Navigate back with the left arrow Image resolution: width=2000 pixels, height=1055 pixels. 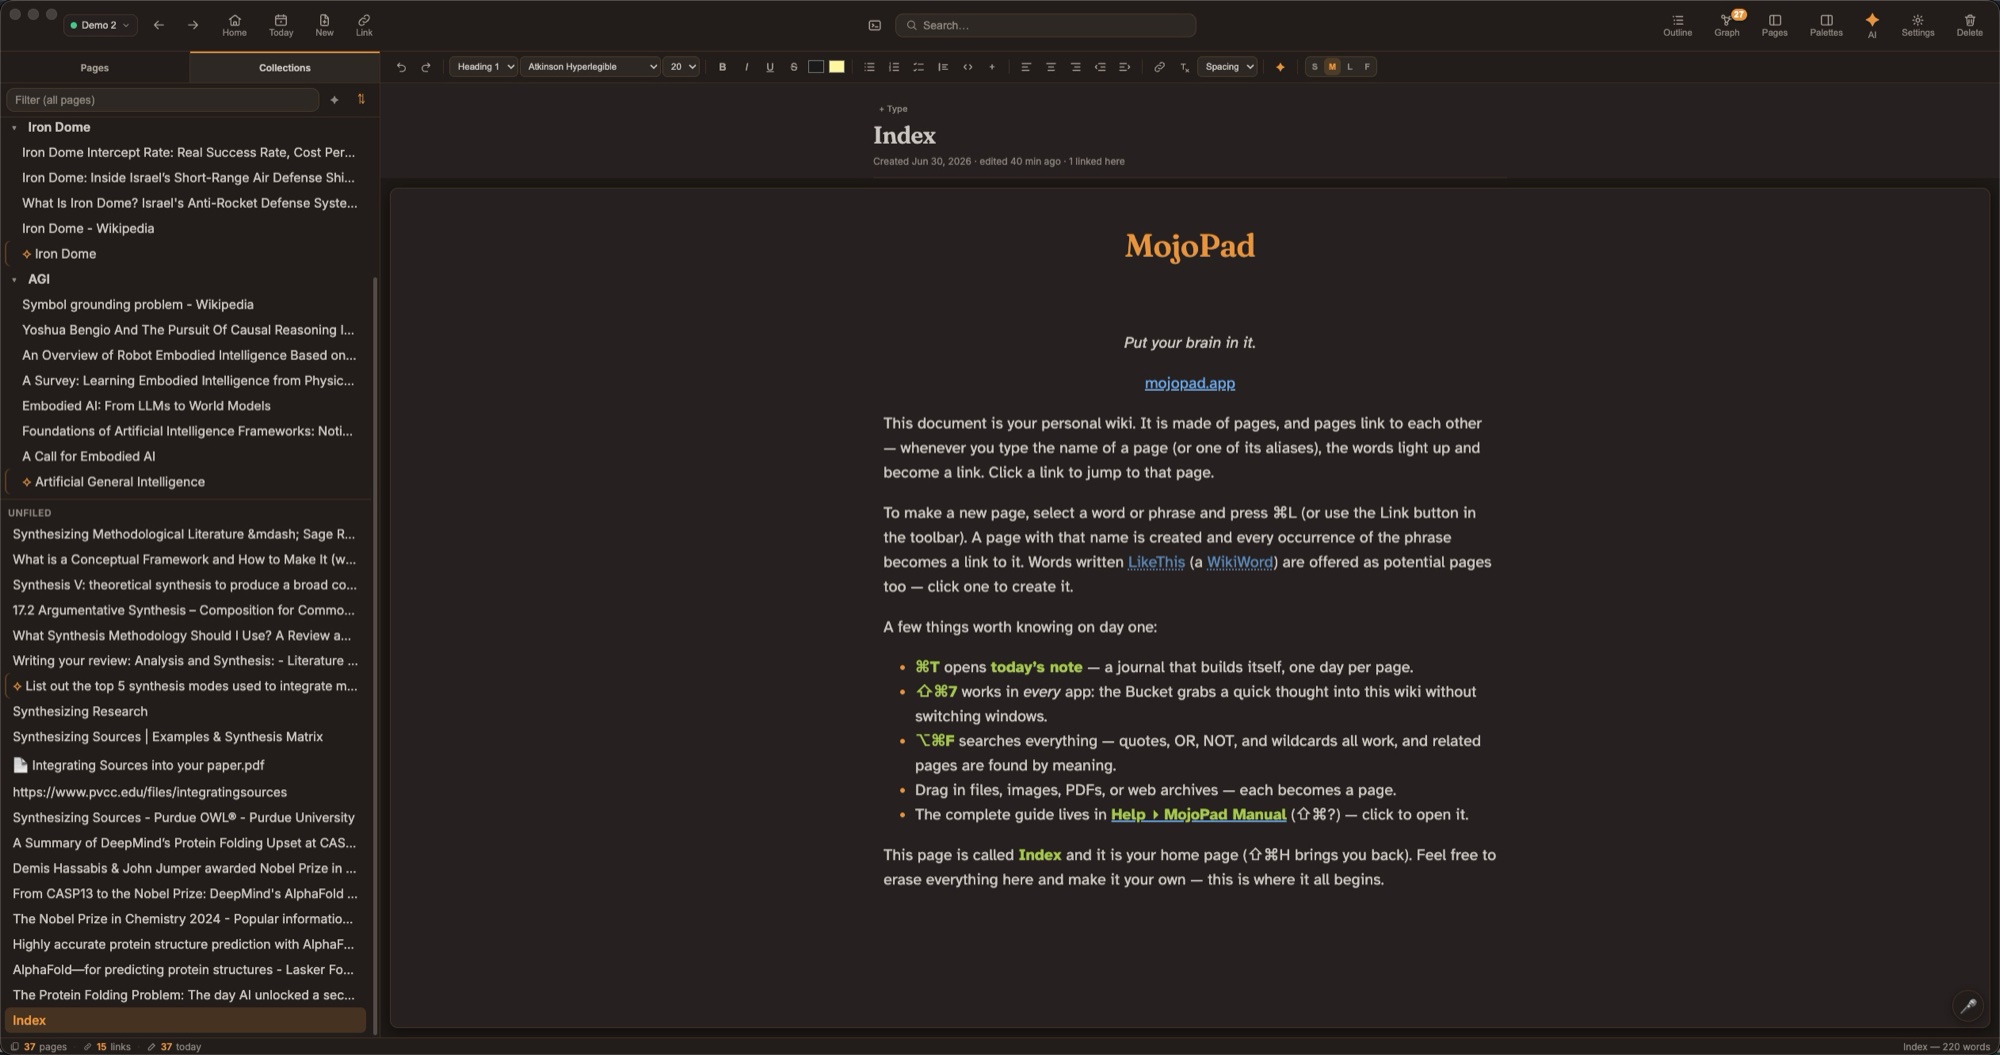(x=158, y=25)
